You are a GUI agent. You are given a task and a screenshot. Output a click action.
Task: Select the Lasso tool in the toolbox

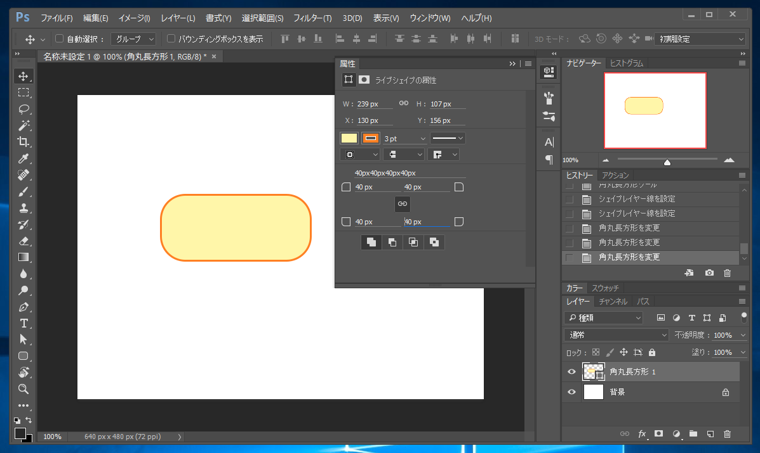click(24, 109)
